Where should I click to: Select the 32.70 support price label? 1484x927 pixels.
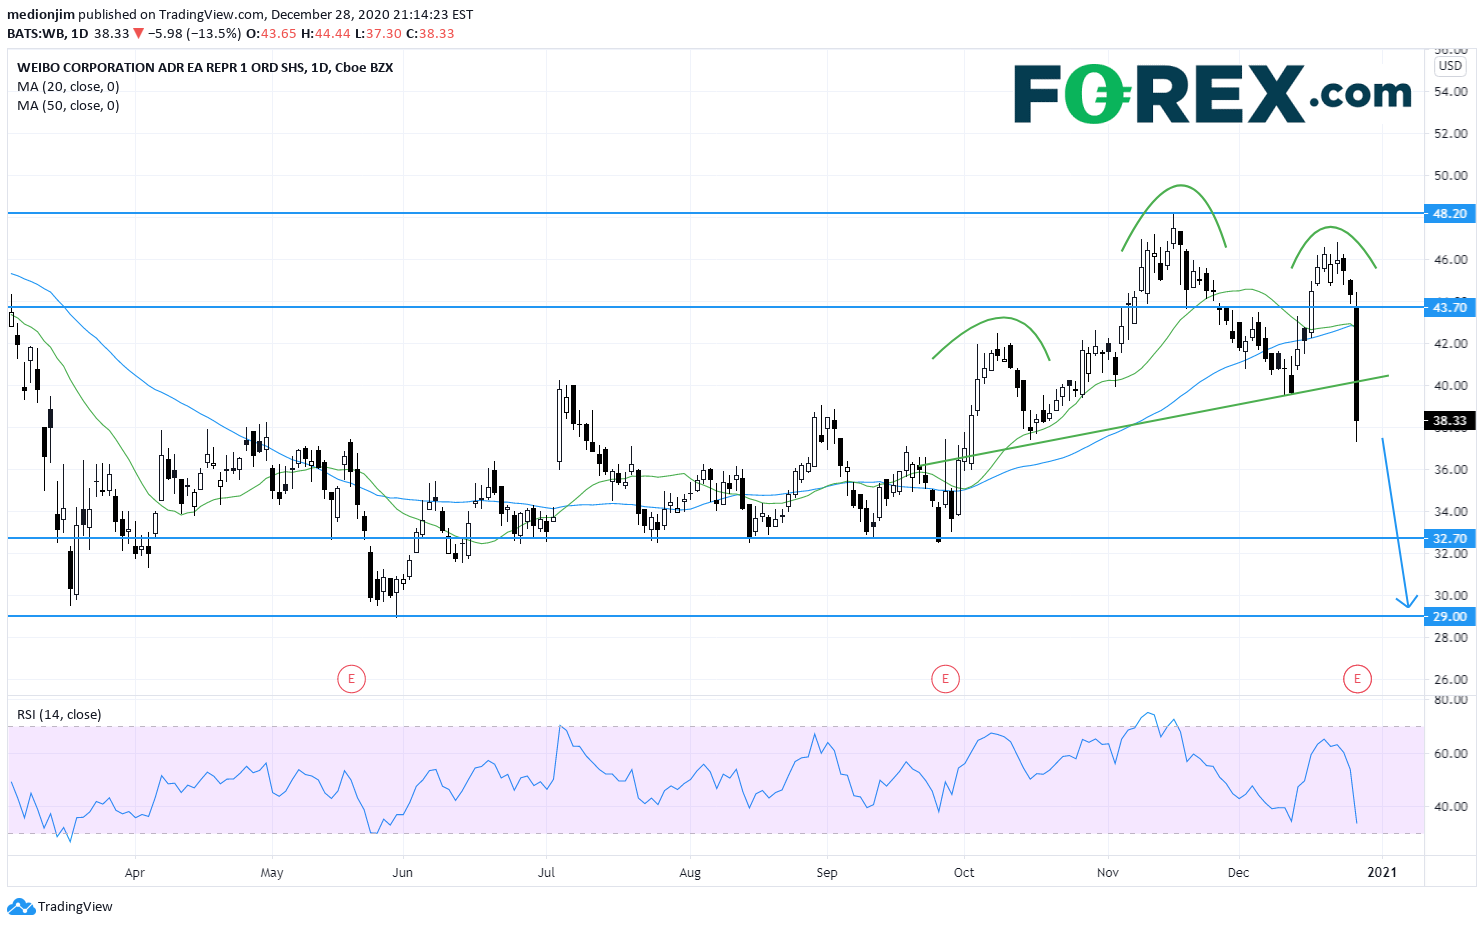(x=1449, y=539)
